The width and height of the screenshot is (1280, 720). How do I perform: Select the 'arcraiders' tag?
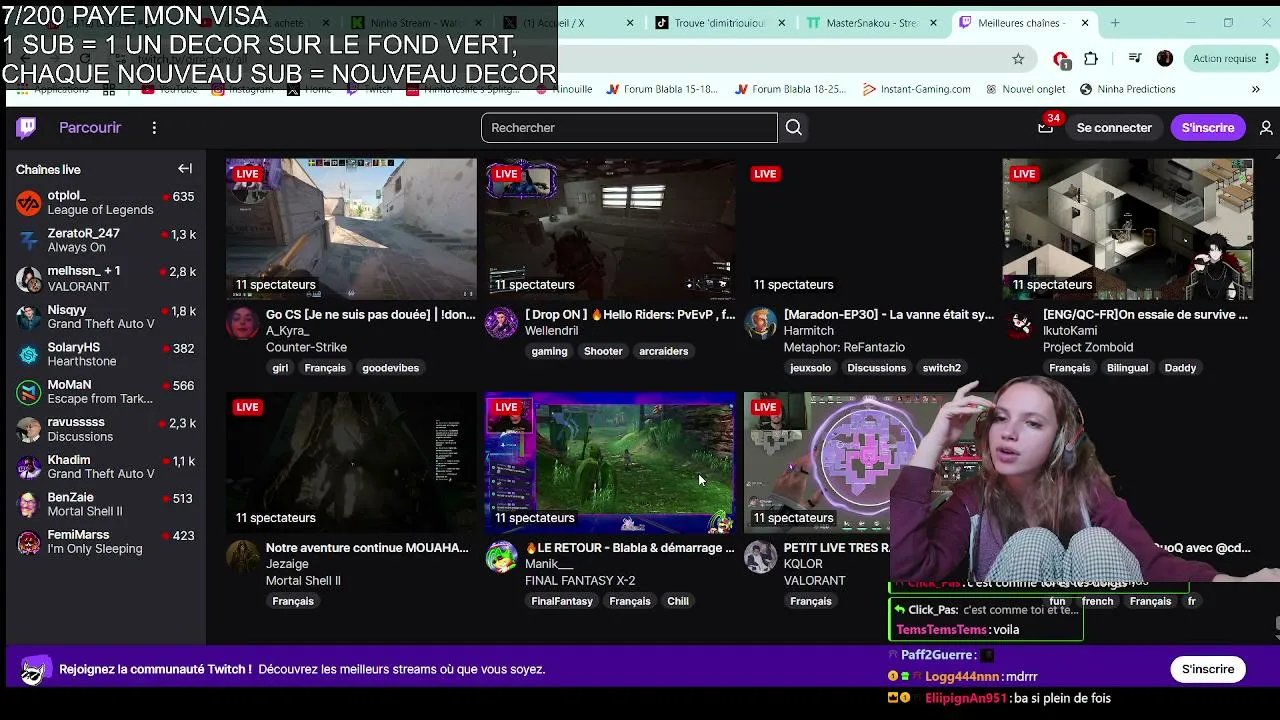pyautogui.click(x=664, y=351)
